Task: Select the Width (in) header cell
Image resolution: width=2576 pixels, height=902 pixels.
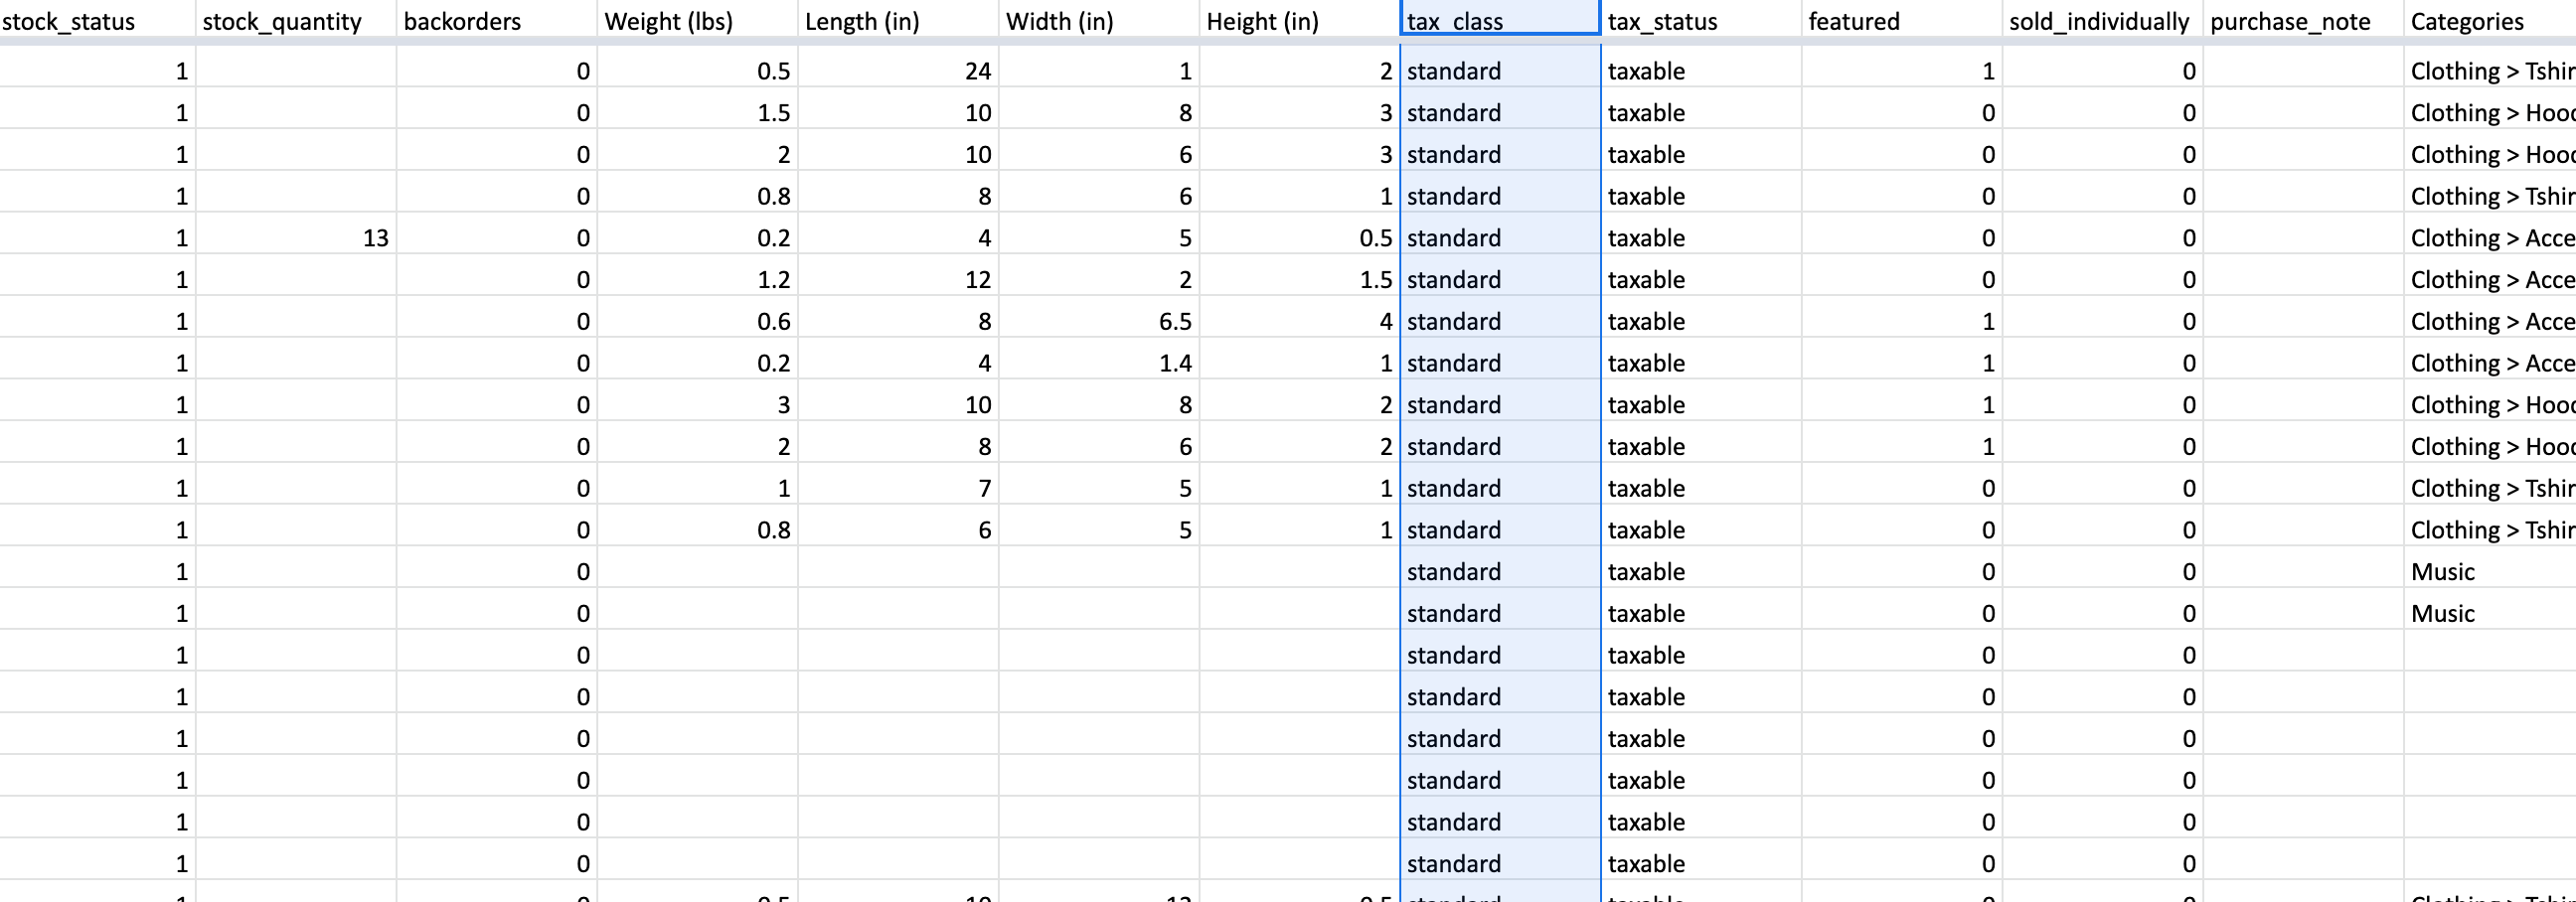Action: [x=1099, y=21]
